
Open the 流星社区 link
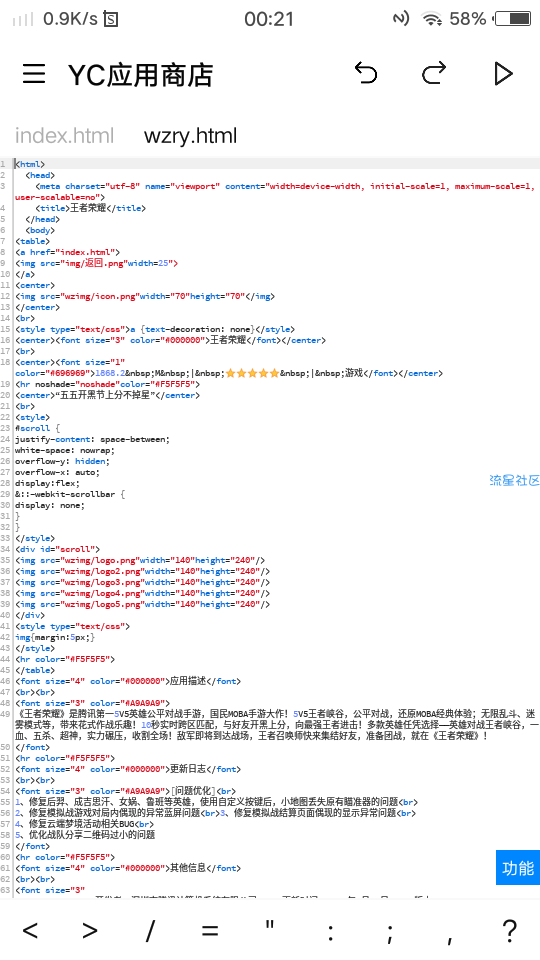pos(515,480)
